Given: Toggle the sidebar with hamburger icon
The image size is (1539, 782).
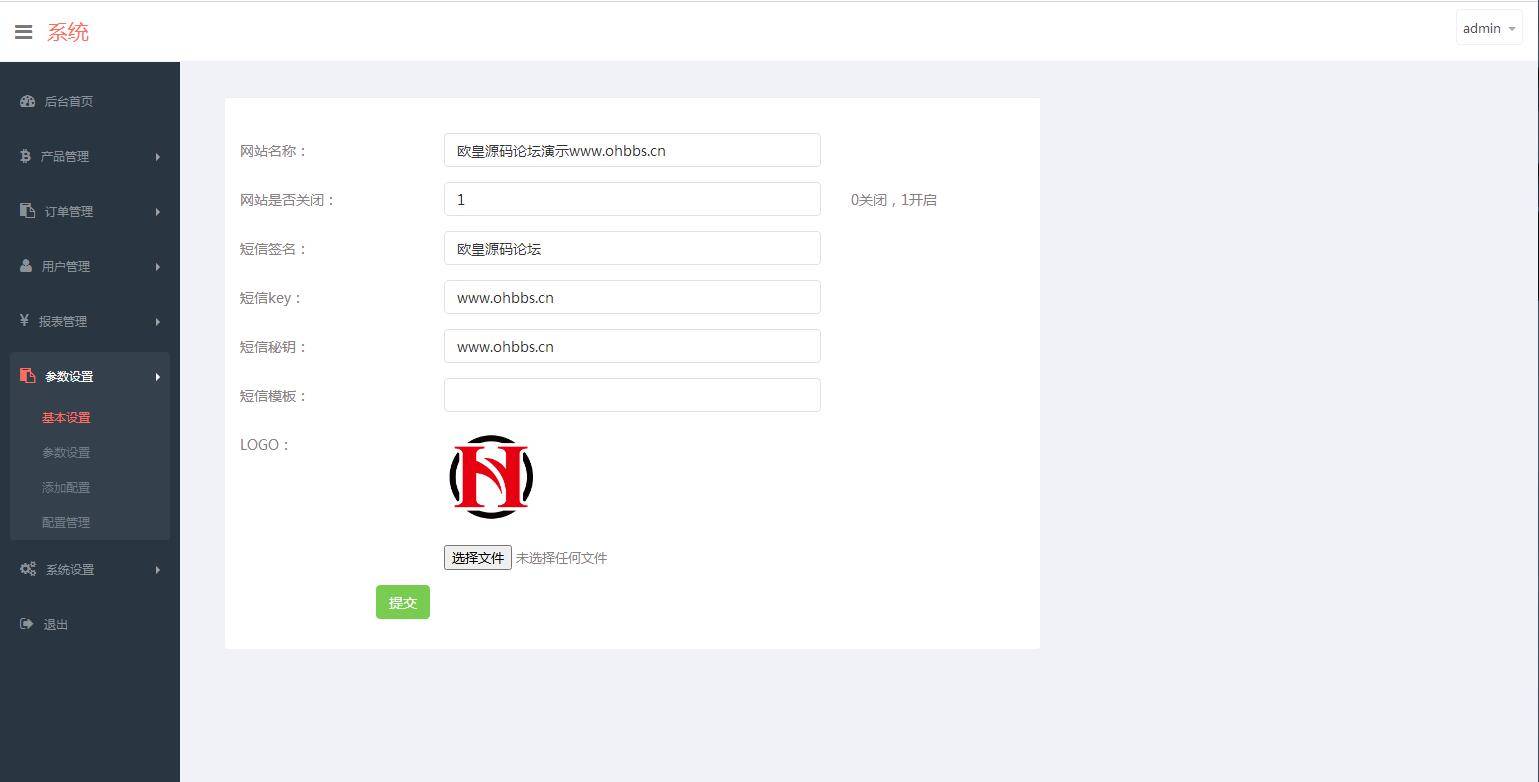Looking at the screenshot, I should point(24,31).
